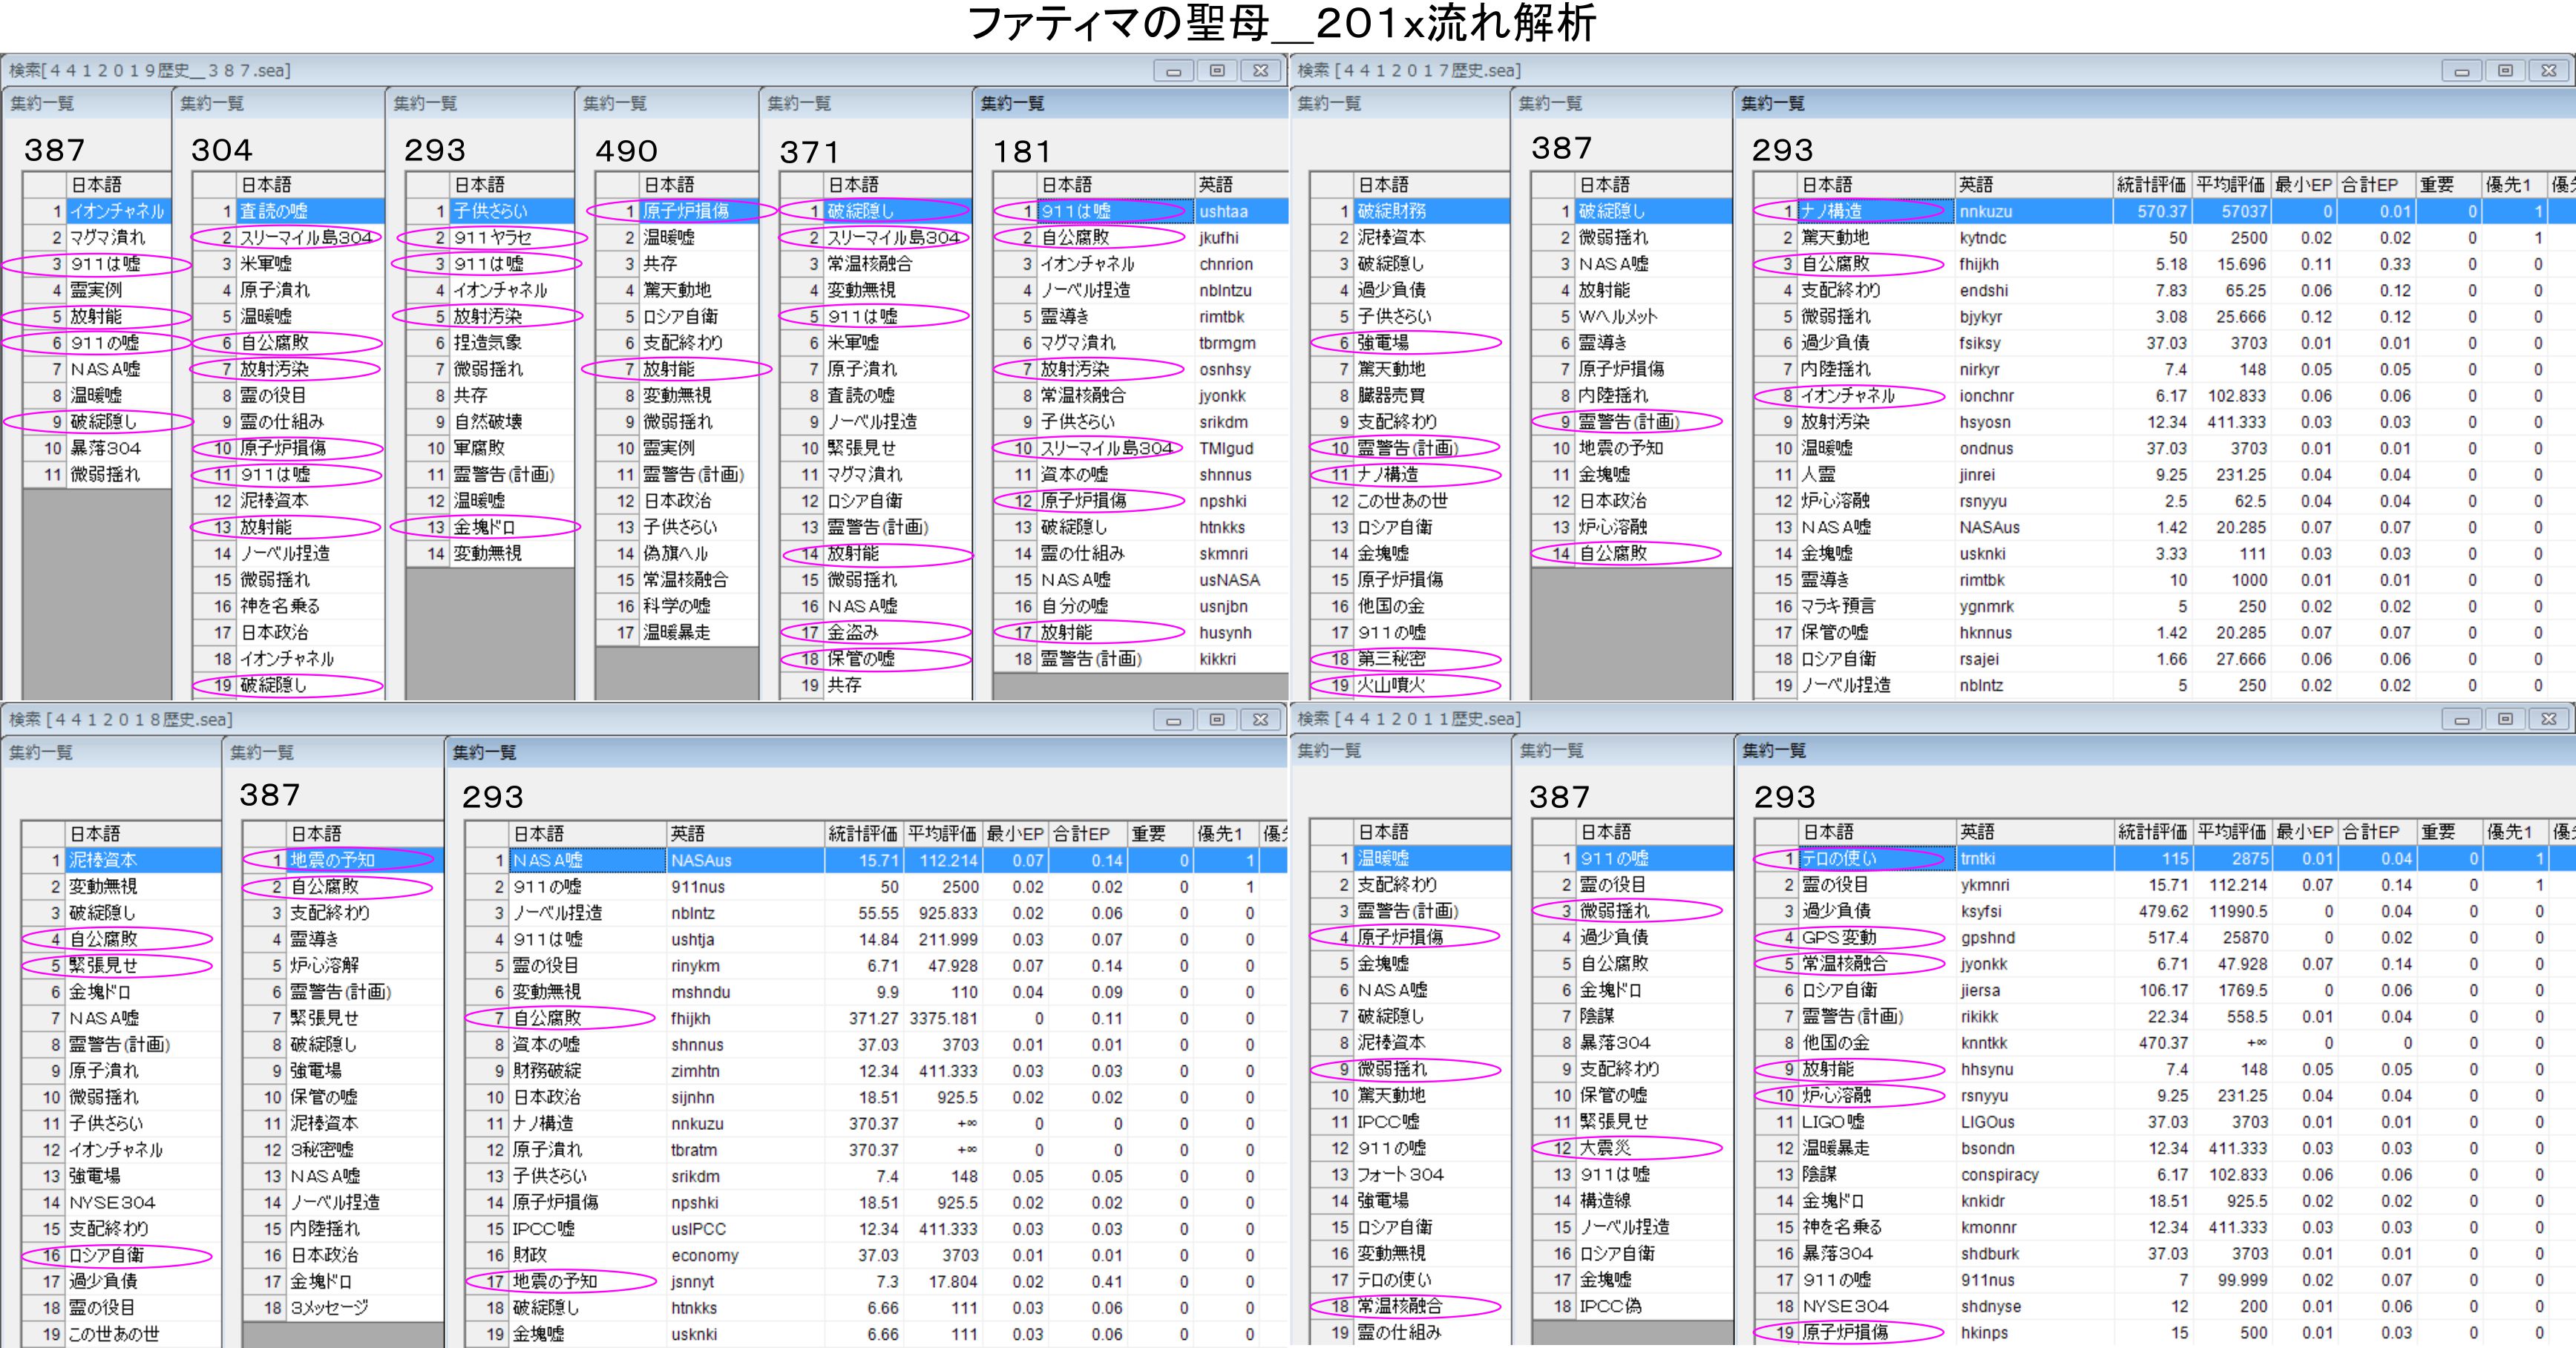Click the ushtaa cell in list 181
The height and width of the screenshot is (1348, 2576).
(1224, 211)
